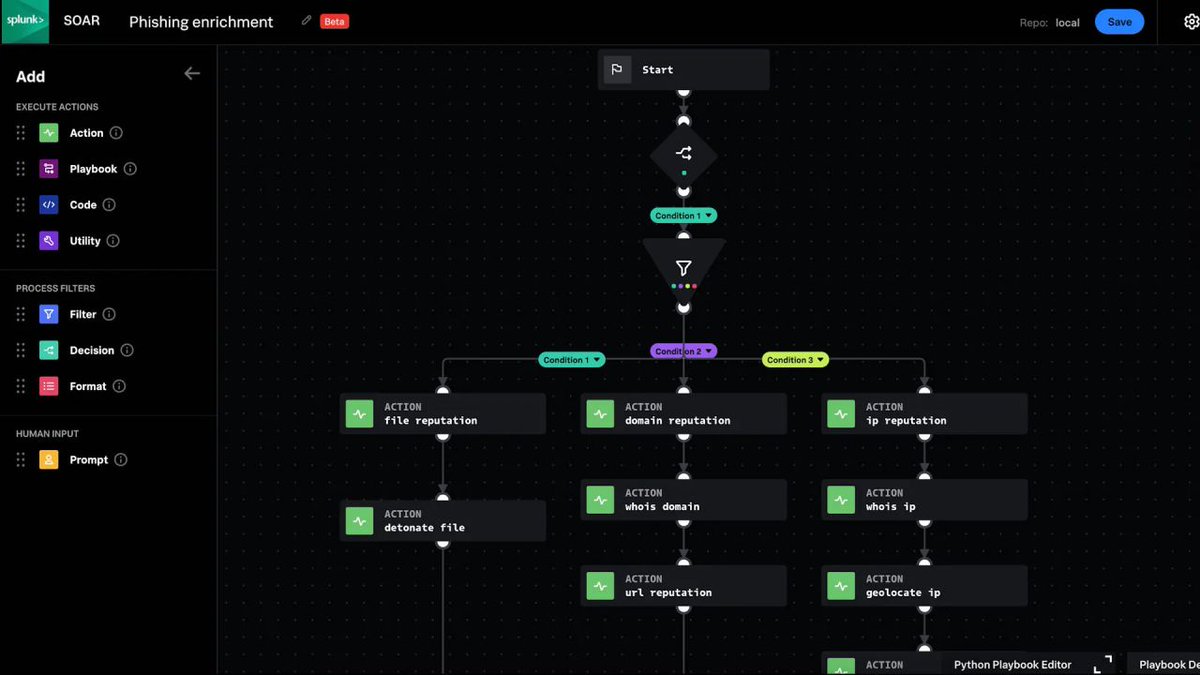Click the SOAR product label
This screenshot has height=675, width=1200.
[x=82, y=21]
